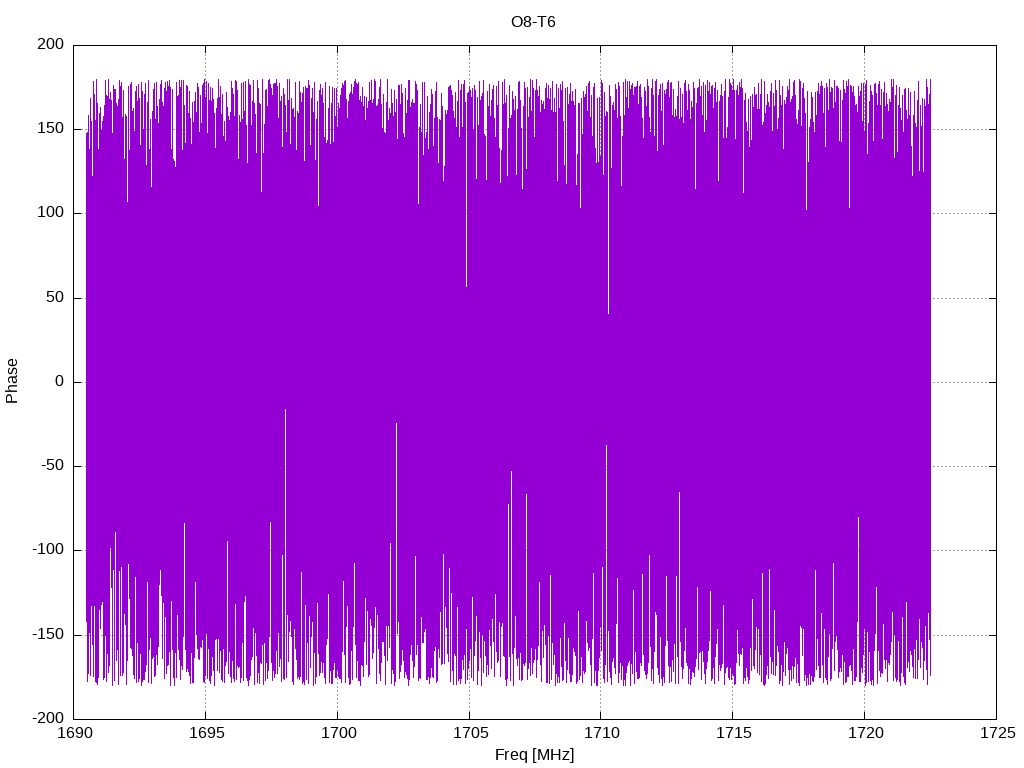Click the y-axis tick label -150
Viewport: 1024px width, 768px height.
pos(48,634)
